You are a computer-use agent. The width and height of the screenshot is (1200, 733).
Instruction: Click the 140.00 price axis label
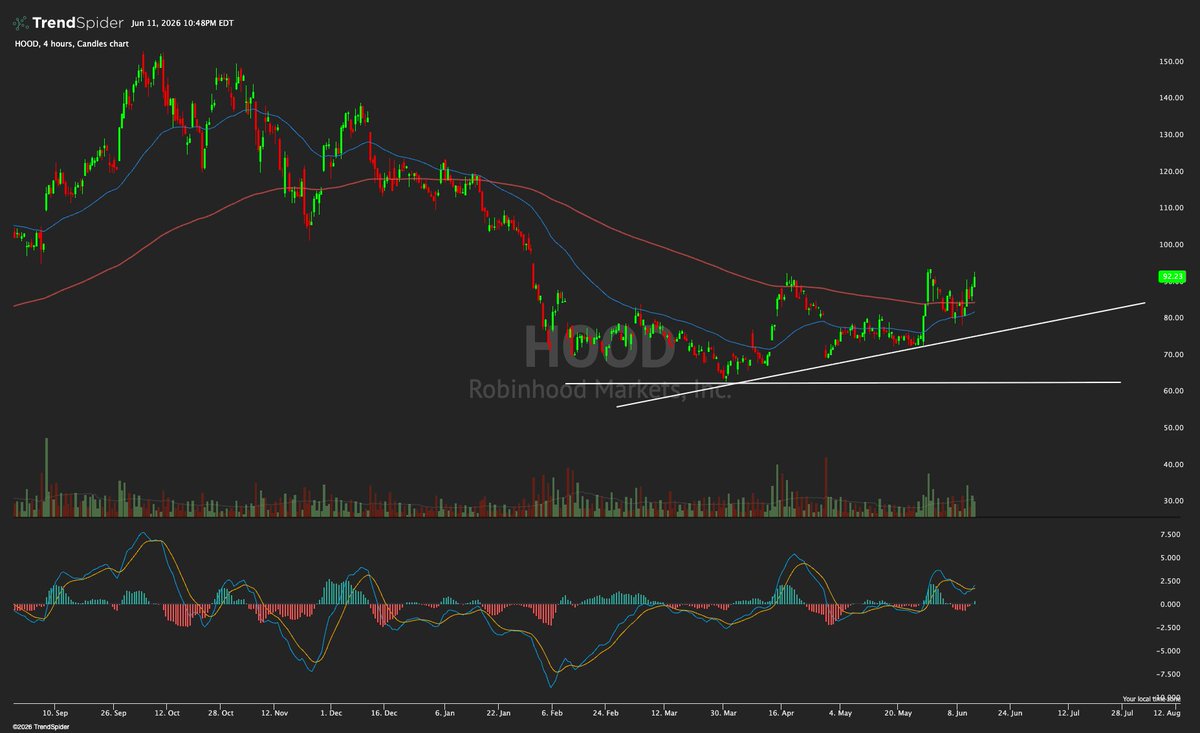point(1172,98)
